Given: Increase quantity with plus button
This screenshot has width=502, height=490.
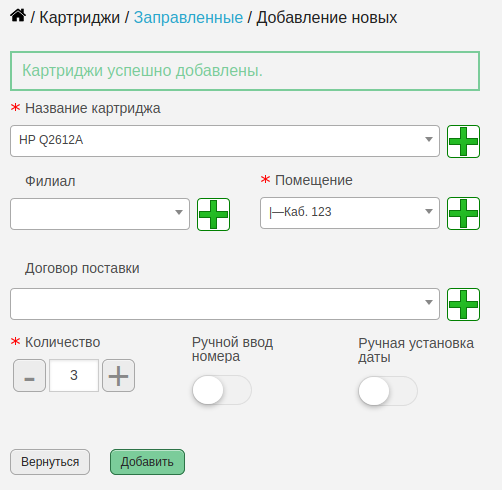Looking at the screenshot, I should [118, 375].
